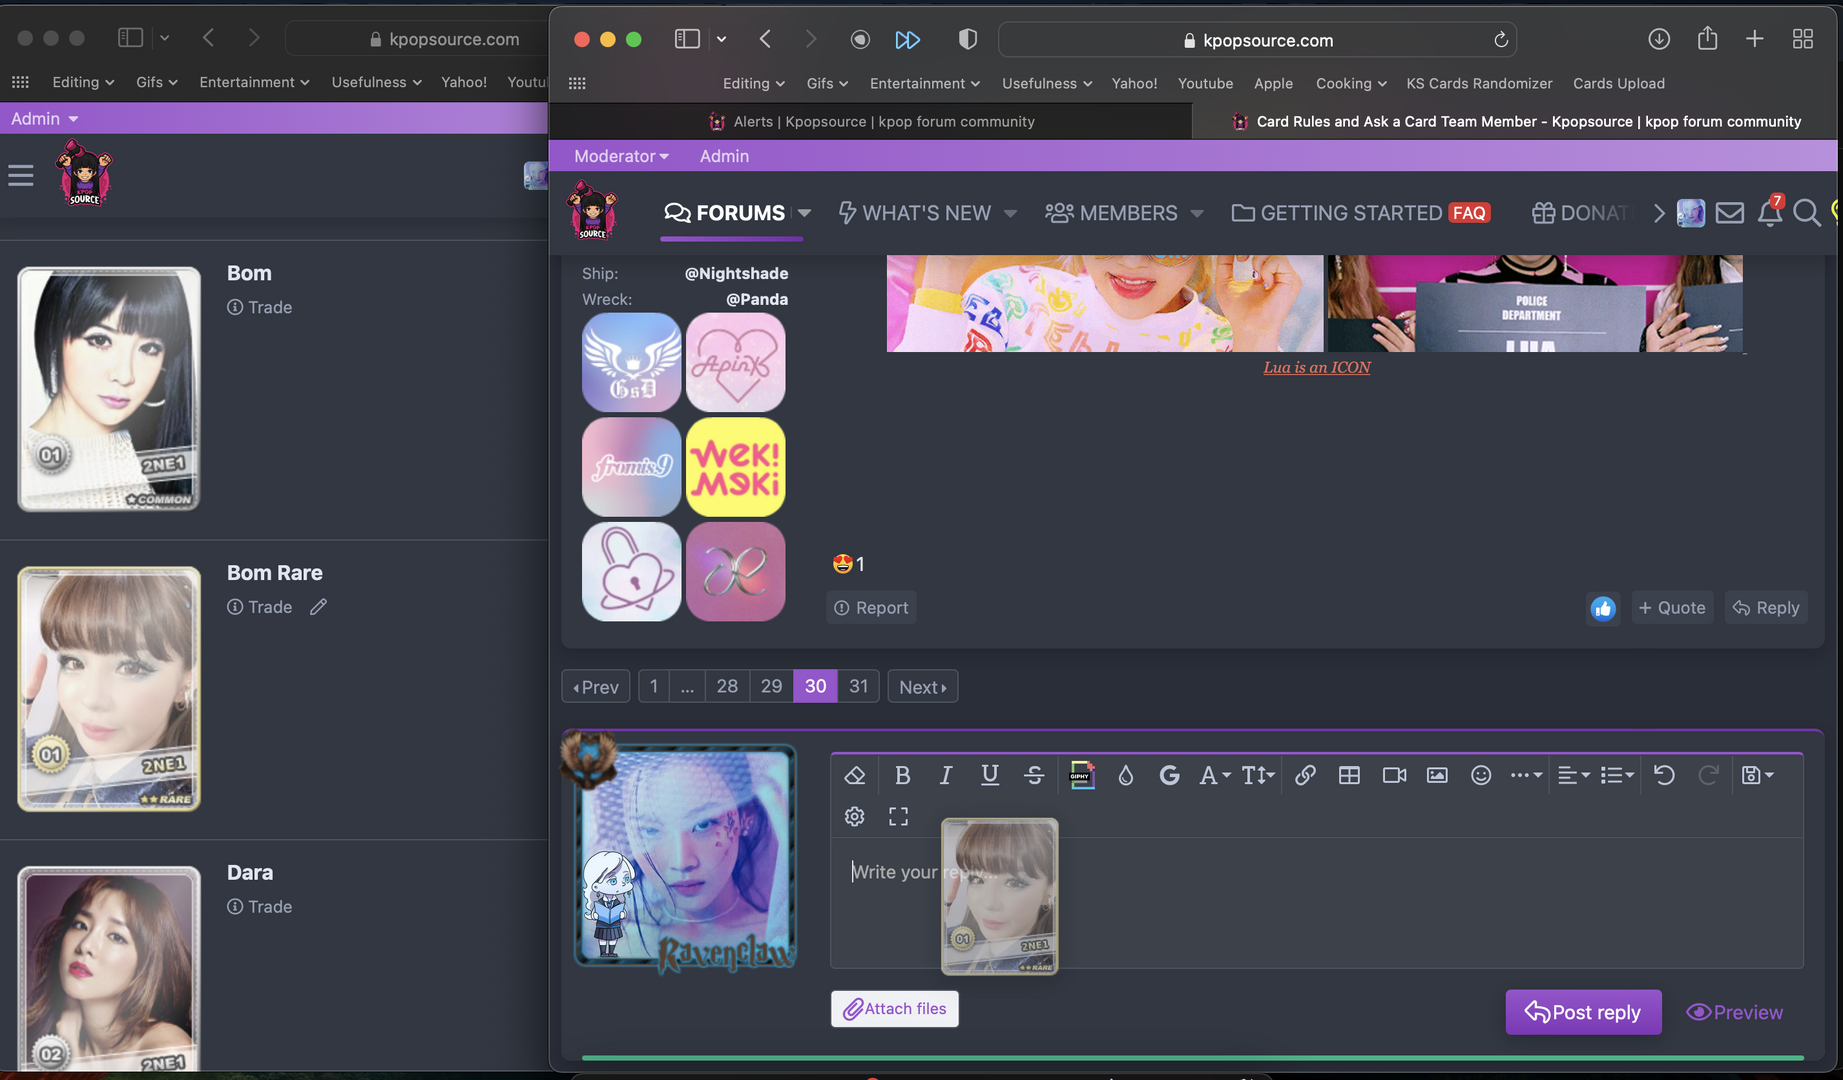This screenshot has width=1843, height=1080.
Task: Insert a link in the reply editor
Action: point(1305,775)
